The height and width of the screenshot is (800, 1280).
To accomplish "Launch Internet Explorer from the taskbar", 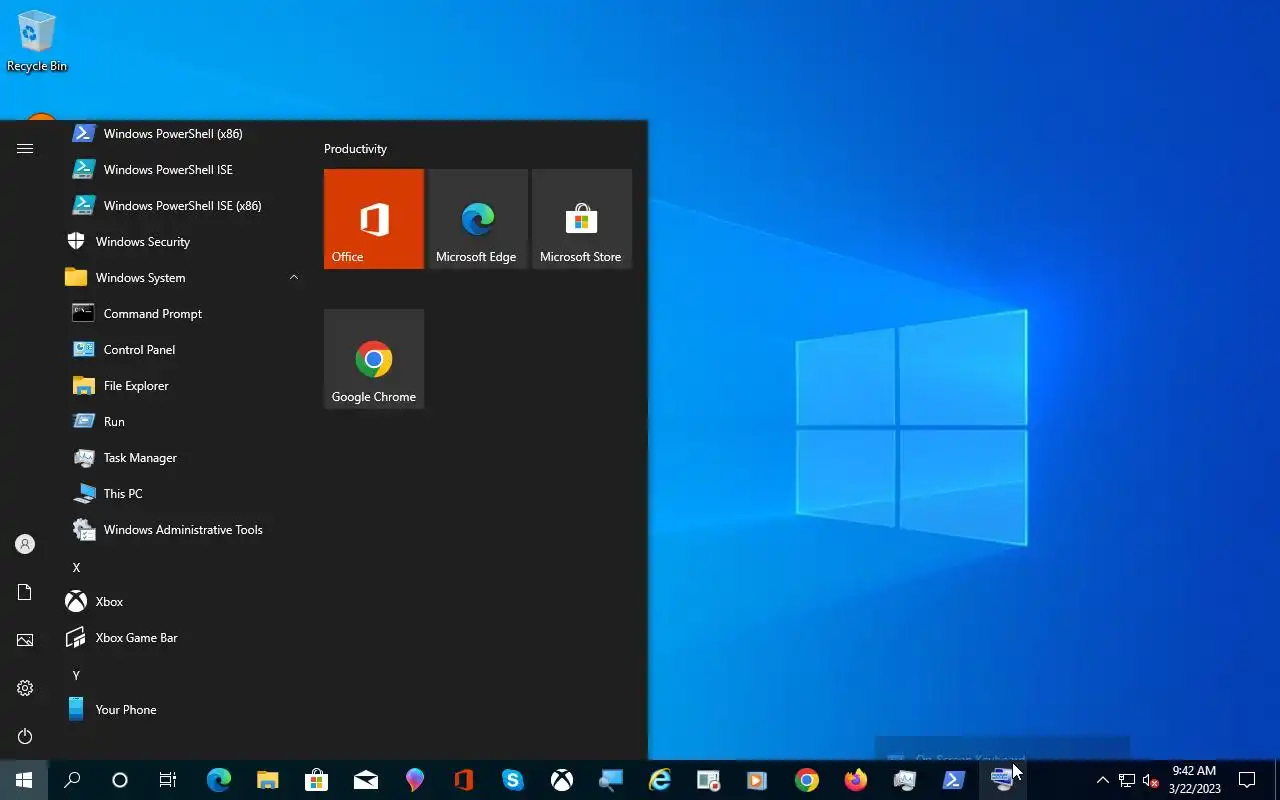I will [660, 780].
